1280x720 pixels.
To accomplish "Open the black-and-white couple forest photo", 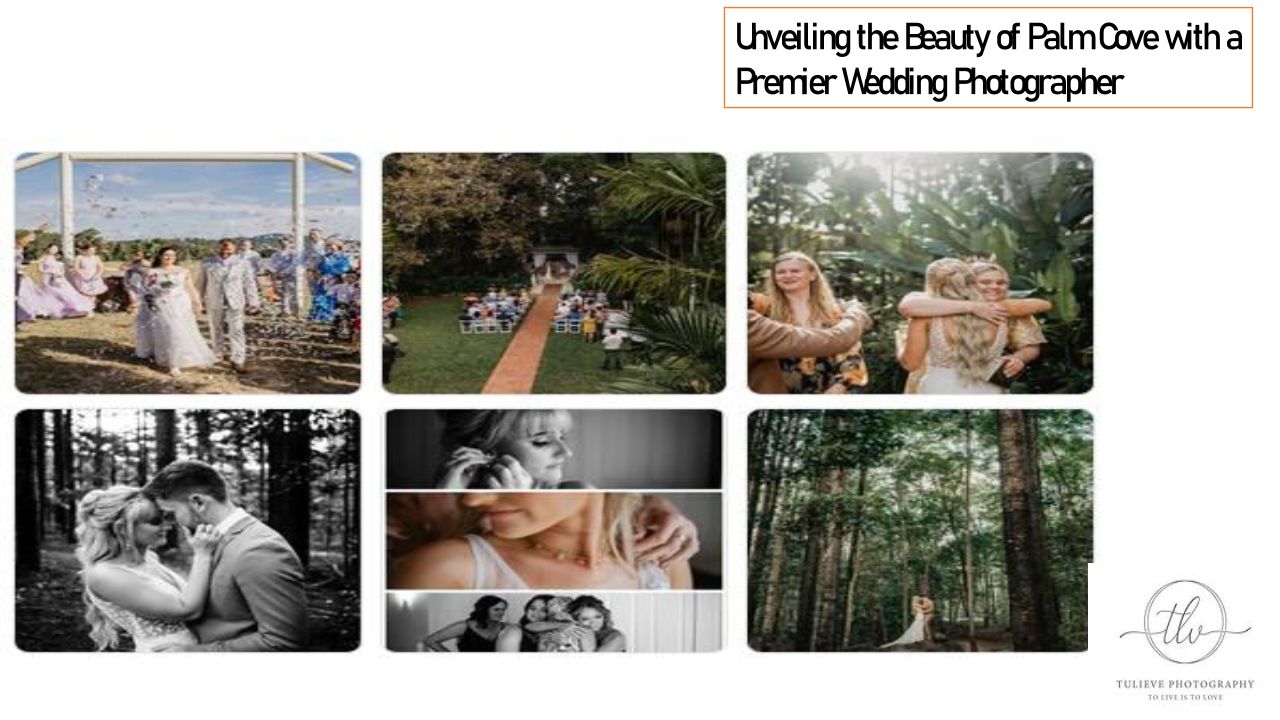I will pyautogui.click(x=188, y=530).
